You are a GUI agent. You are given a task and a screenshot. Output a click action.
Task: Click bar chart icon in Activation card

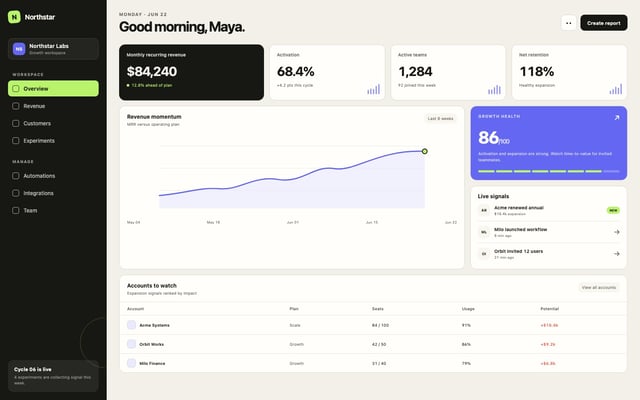coord(373,89)
